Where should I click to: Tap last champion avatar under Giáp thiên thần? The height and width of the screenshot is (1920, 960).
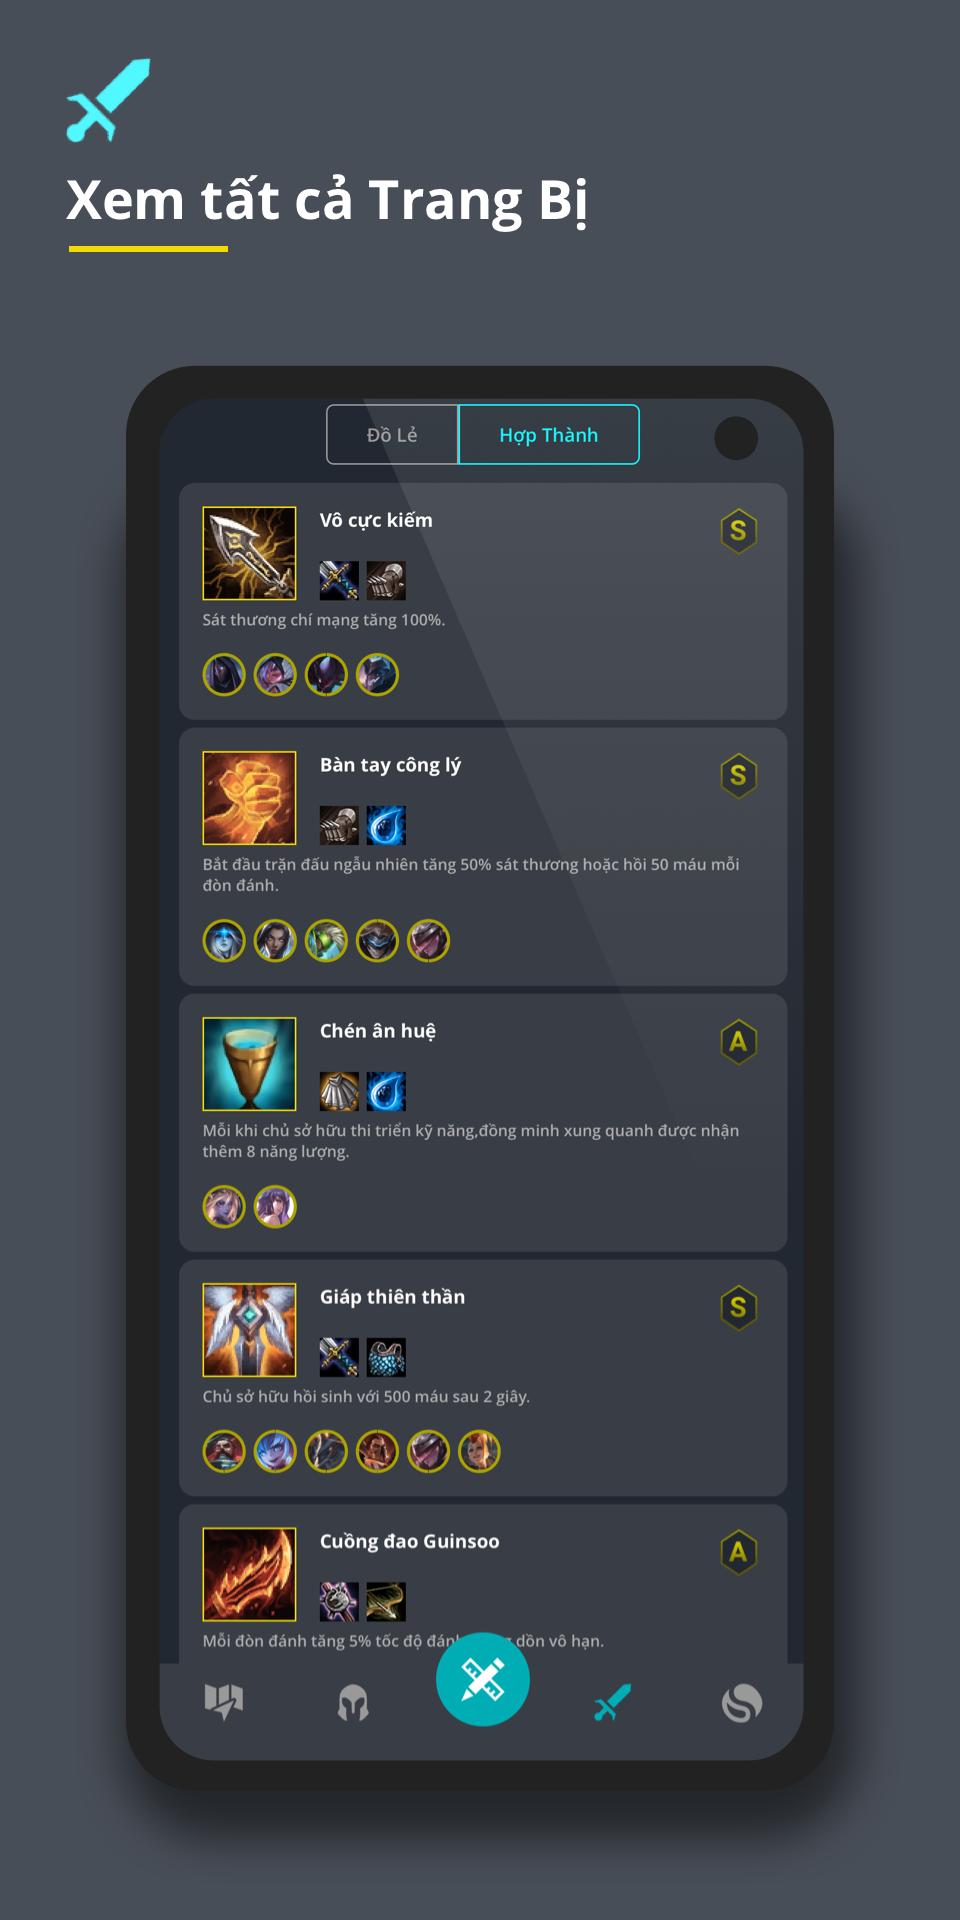click(x=479, y=1451)
